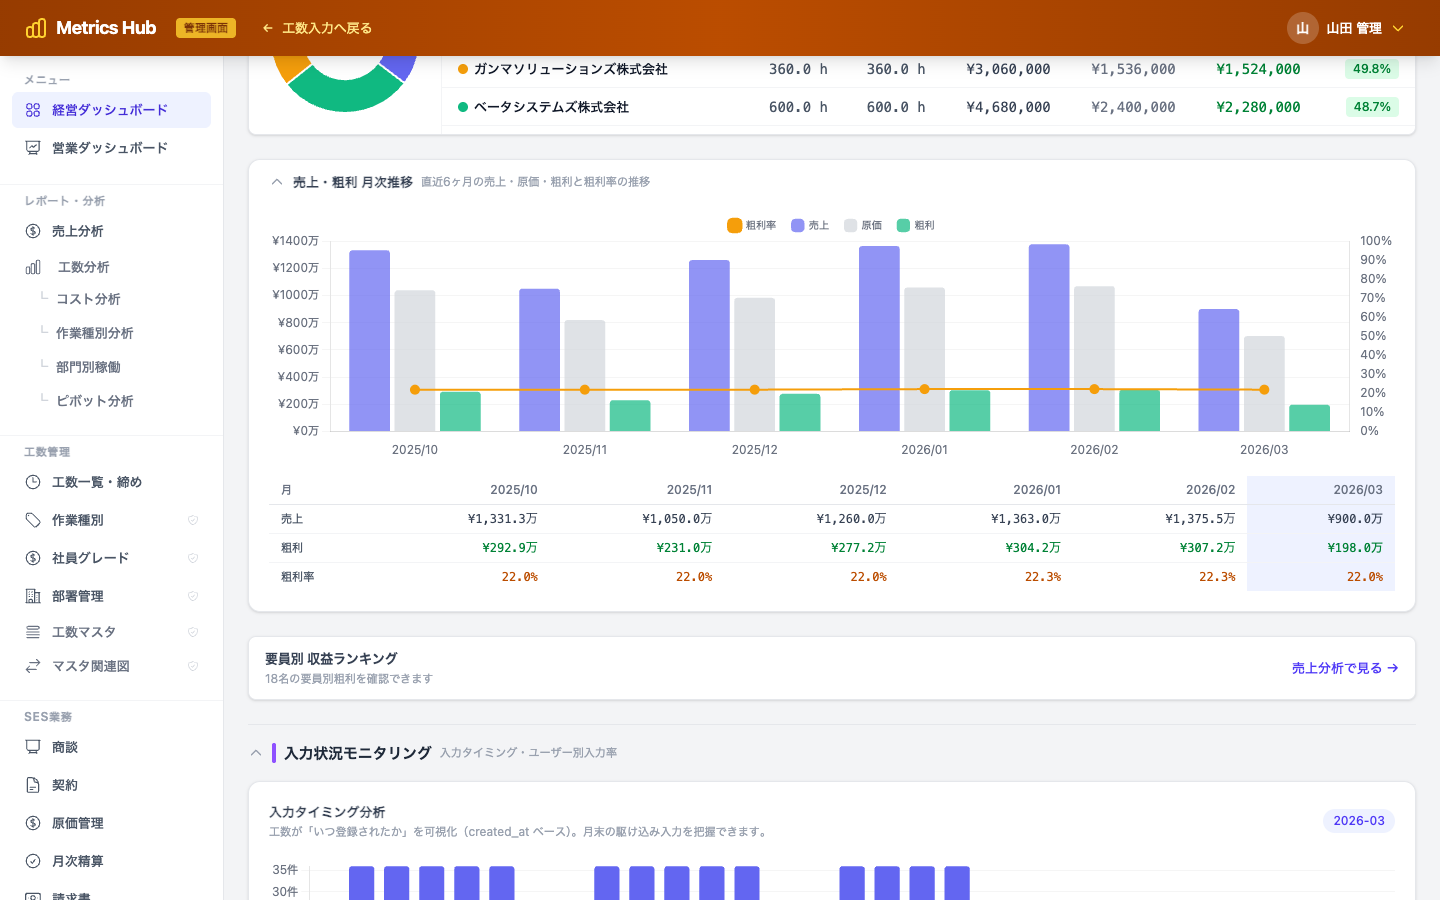
Task: Click the 山 user avatar circle
Action: click(x=1302, y=28)
